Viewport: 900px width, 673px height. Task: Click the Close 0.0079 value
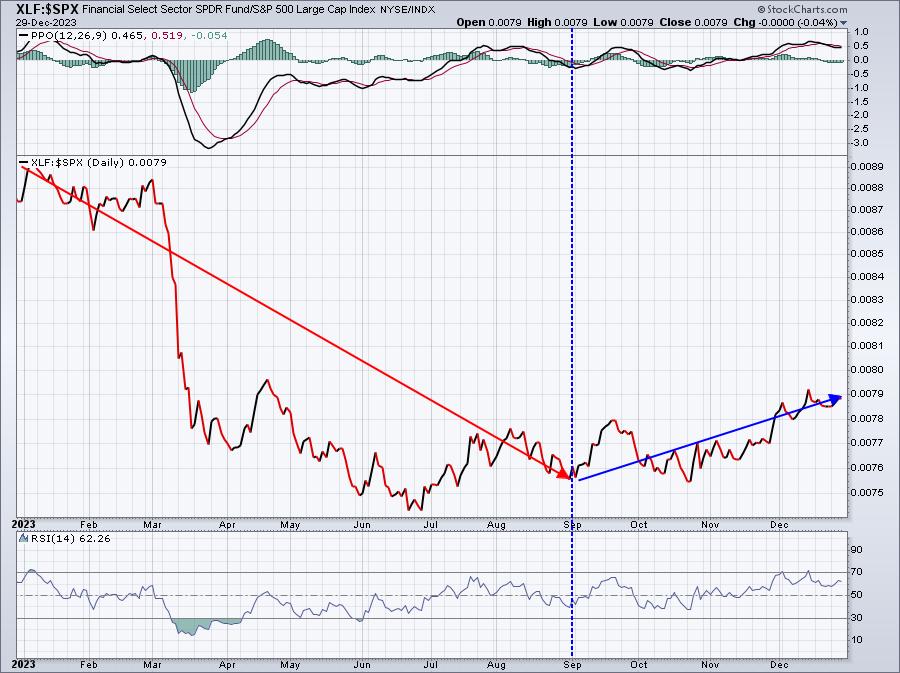point(694,22)
